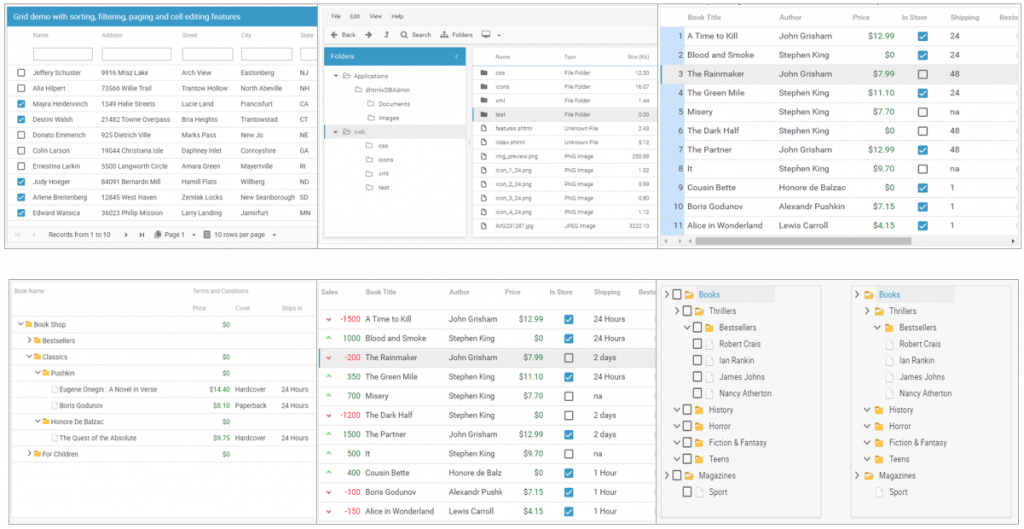Image resolution: width=1024 pixels, height=529 pixels.
Task: Collapse the Book Shop node in tree grid
Action: pos(21,325)
